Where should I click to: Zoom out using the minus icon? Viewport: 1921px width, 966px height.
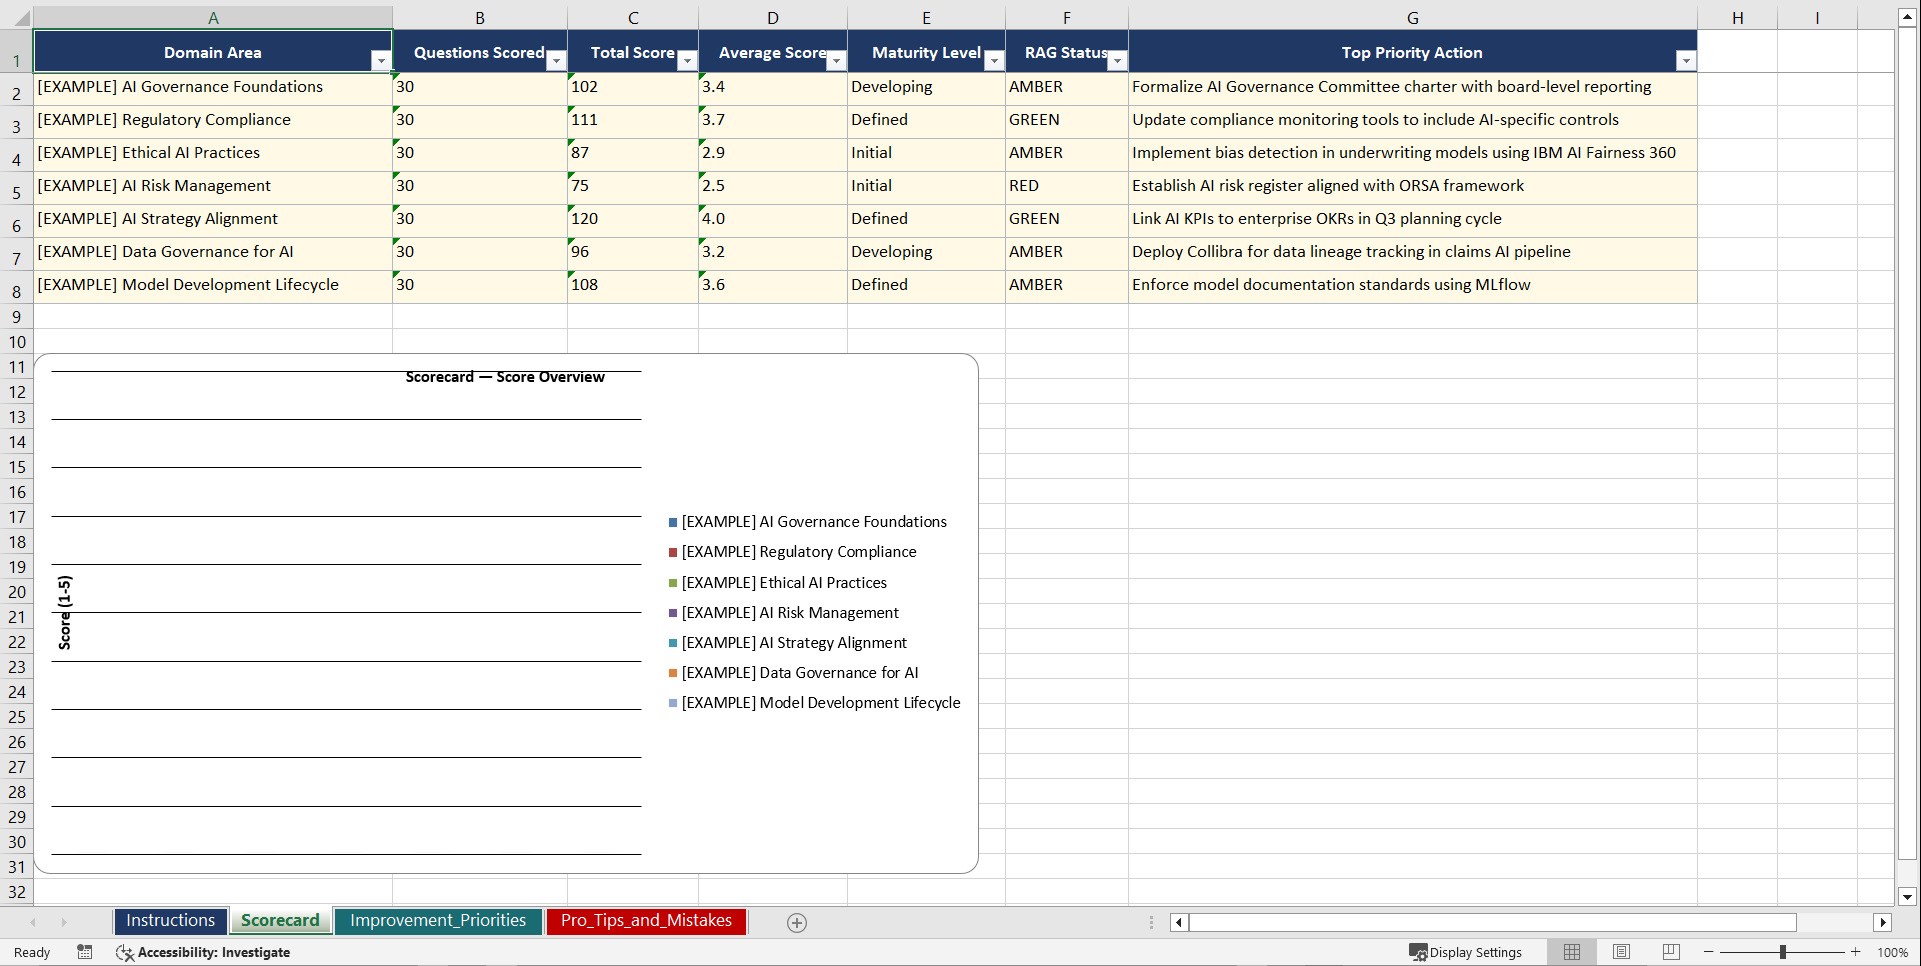coord(1709,952)
